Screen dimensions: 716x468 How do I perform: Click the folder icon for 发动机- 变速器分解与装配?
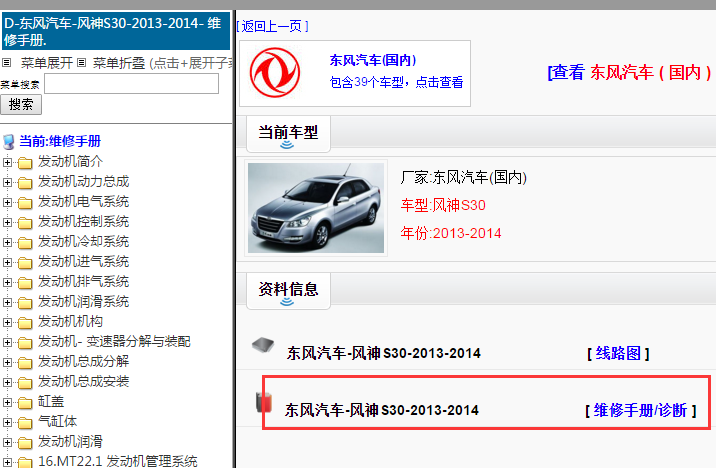pos(25,343)
